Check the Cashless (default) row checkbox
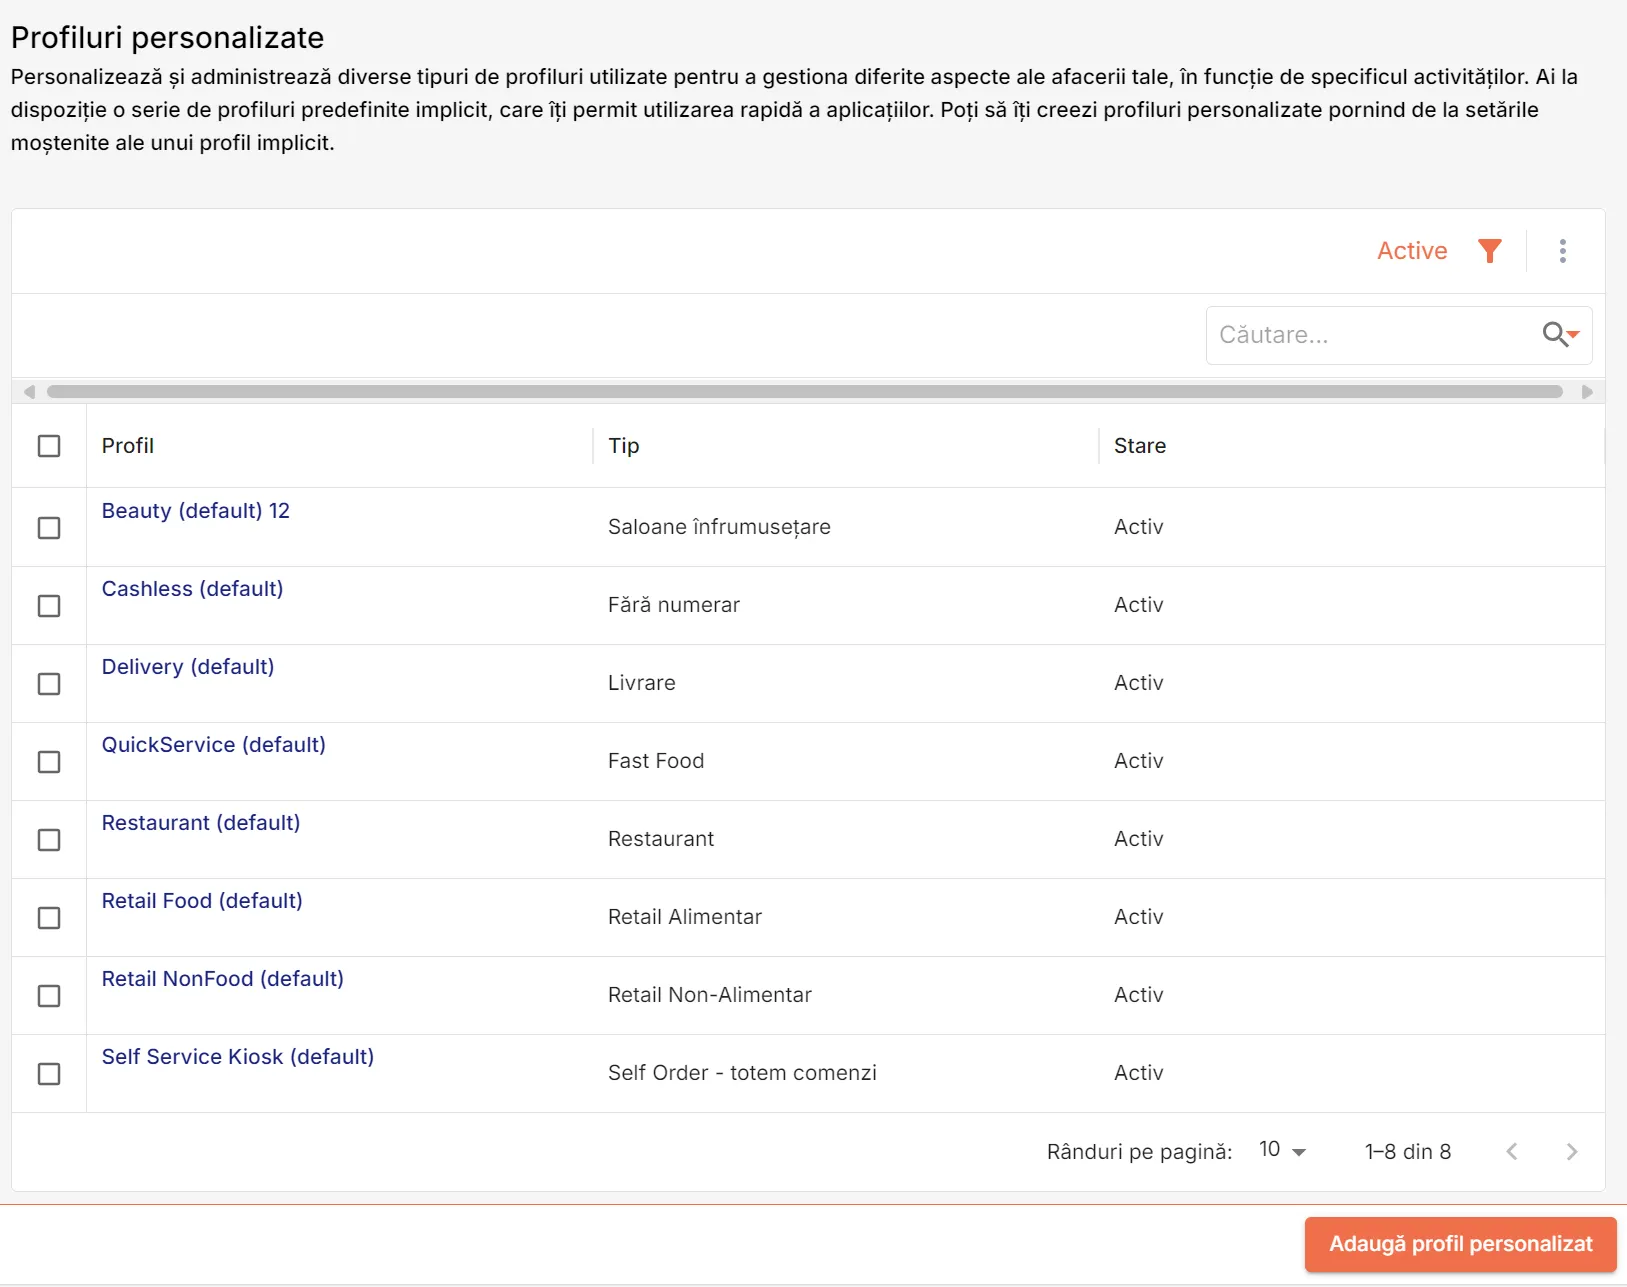The height and width of the screenshot is (1287, 1627). point(49,606)
